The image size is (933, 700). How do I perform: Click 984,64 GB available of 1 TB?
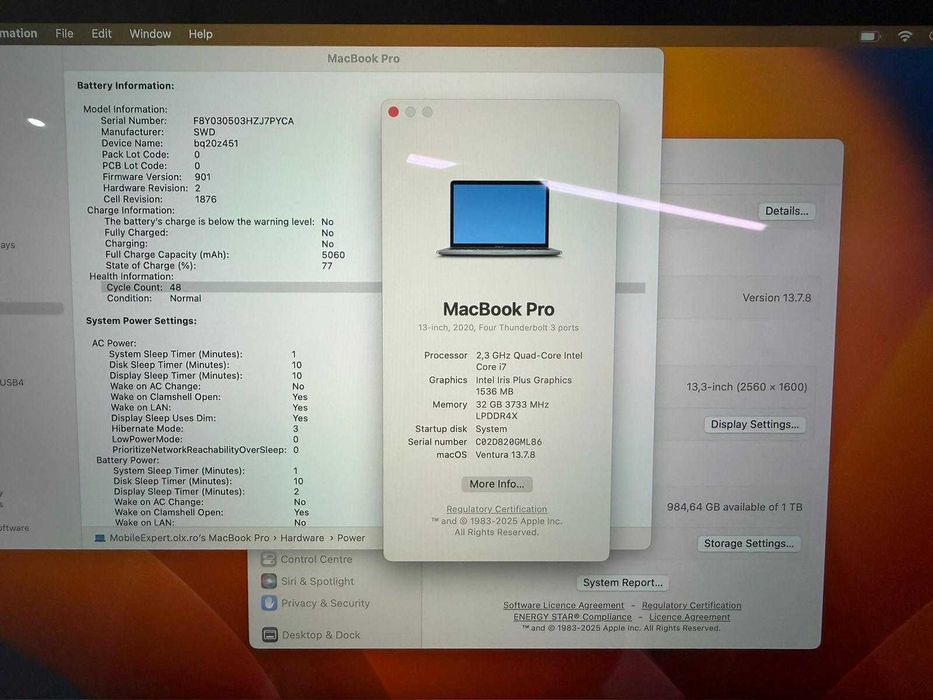tap(734, 507)
